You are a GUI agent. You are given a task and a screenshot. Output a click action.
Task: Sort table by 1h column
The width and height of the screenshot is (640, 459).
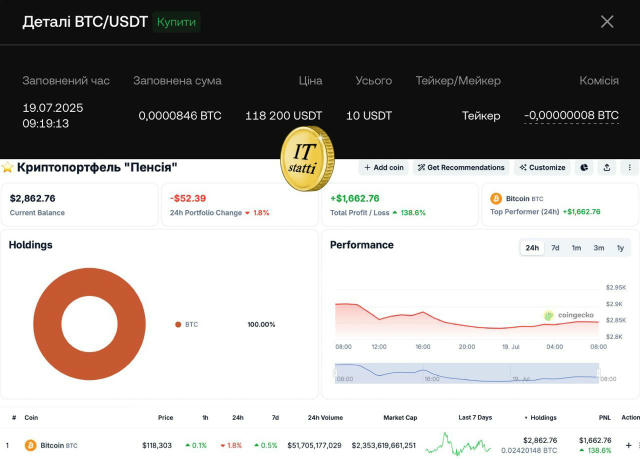(205, 417)
